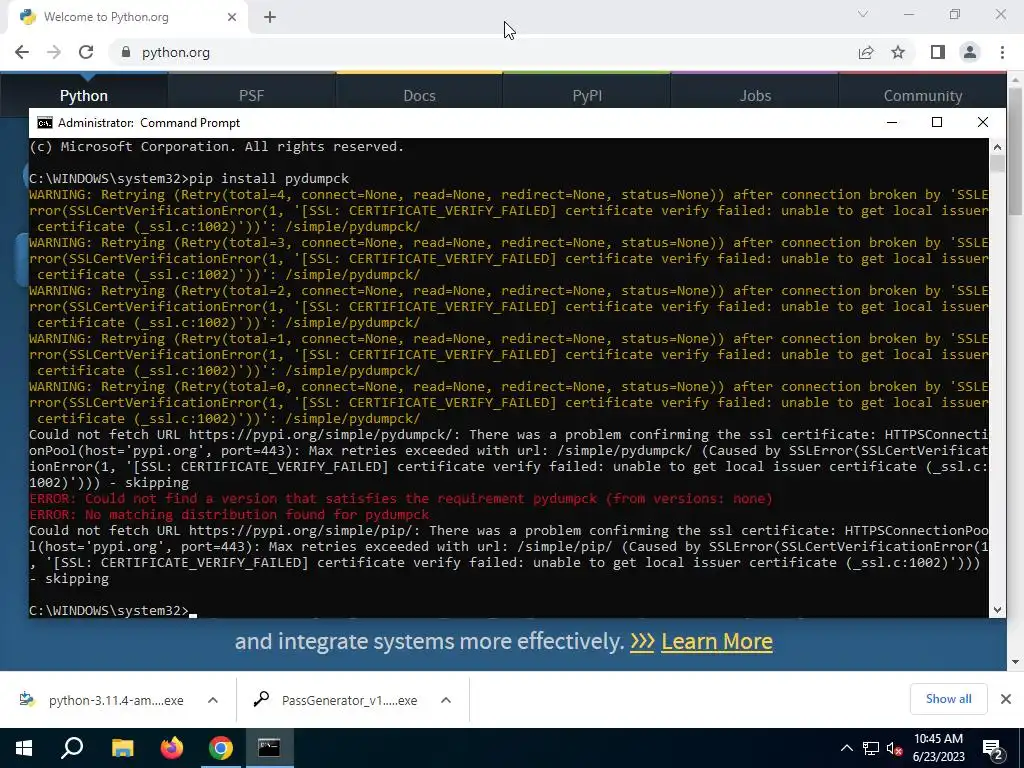
Task: Minimize the Command Prompt window
Action: pos(891,122)
